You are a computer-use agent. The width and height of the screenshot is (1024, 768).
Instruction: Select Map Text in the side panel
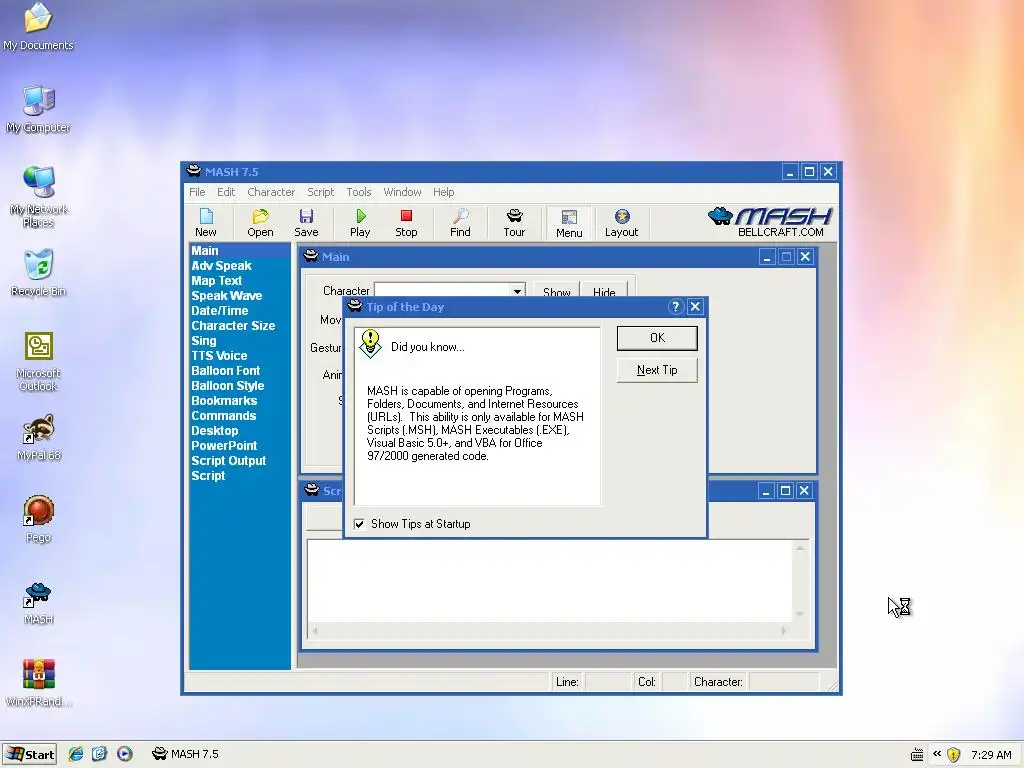coord(217,281)
